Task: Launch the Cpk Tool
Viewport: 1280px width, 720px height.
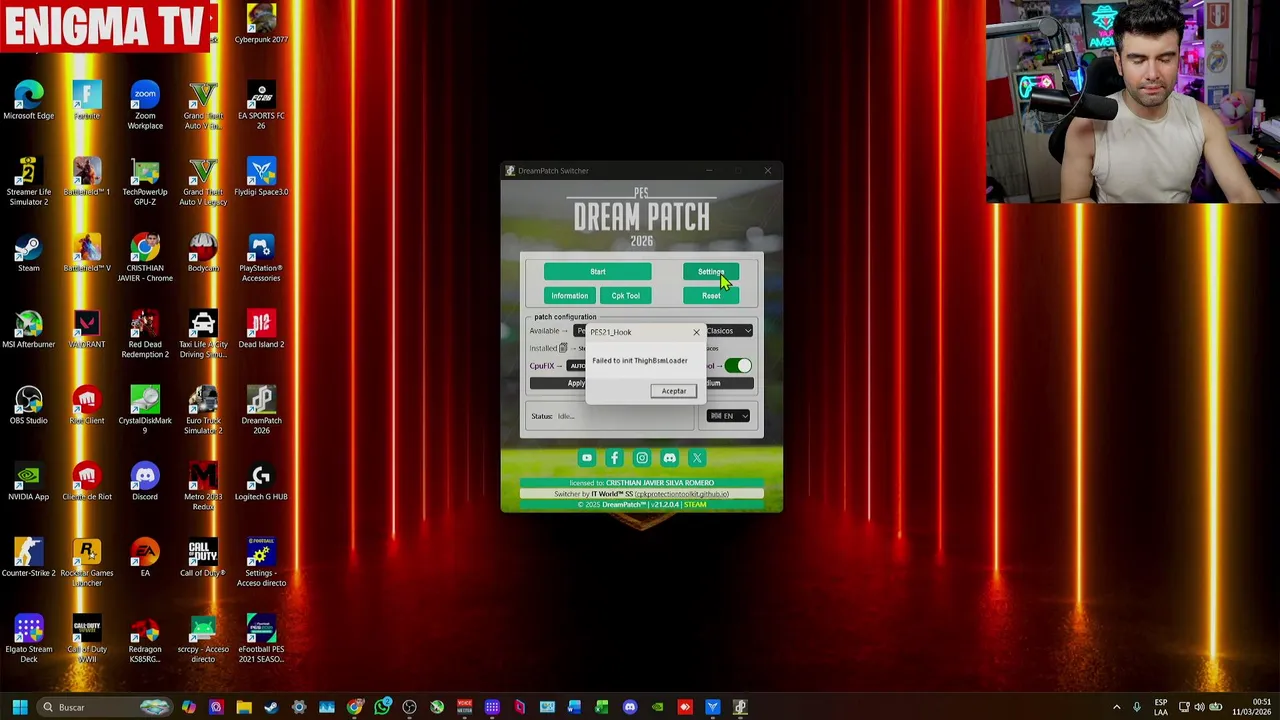Action: pyautogui.click(x=626, y=296)
